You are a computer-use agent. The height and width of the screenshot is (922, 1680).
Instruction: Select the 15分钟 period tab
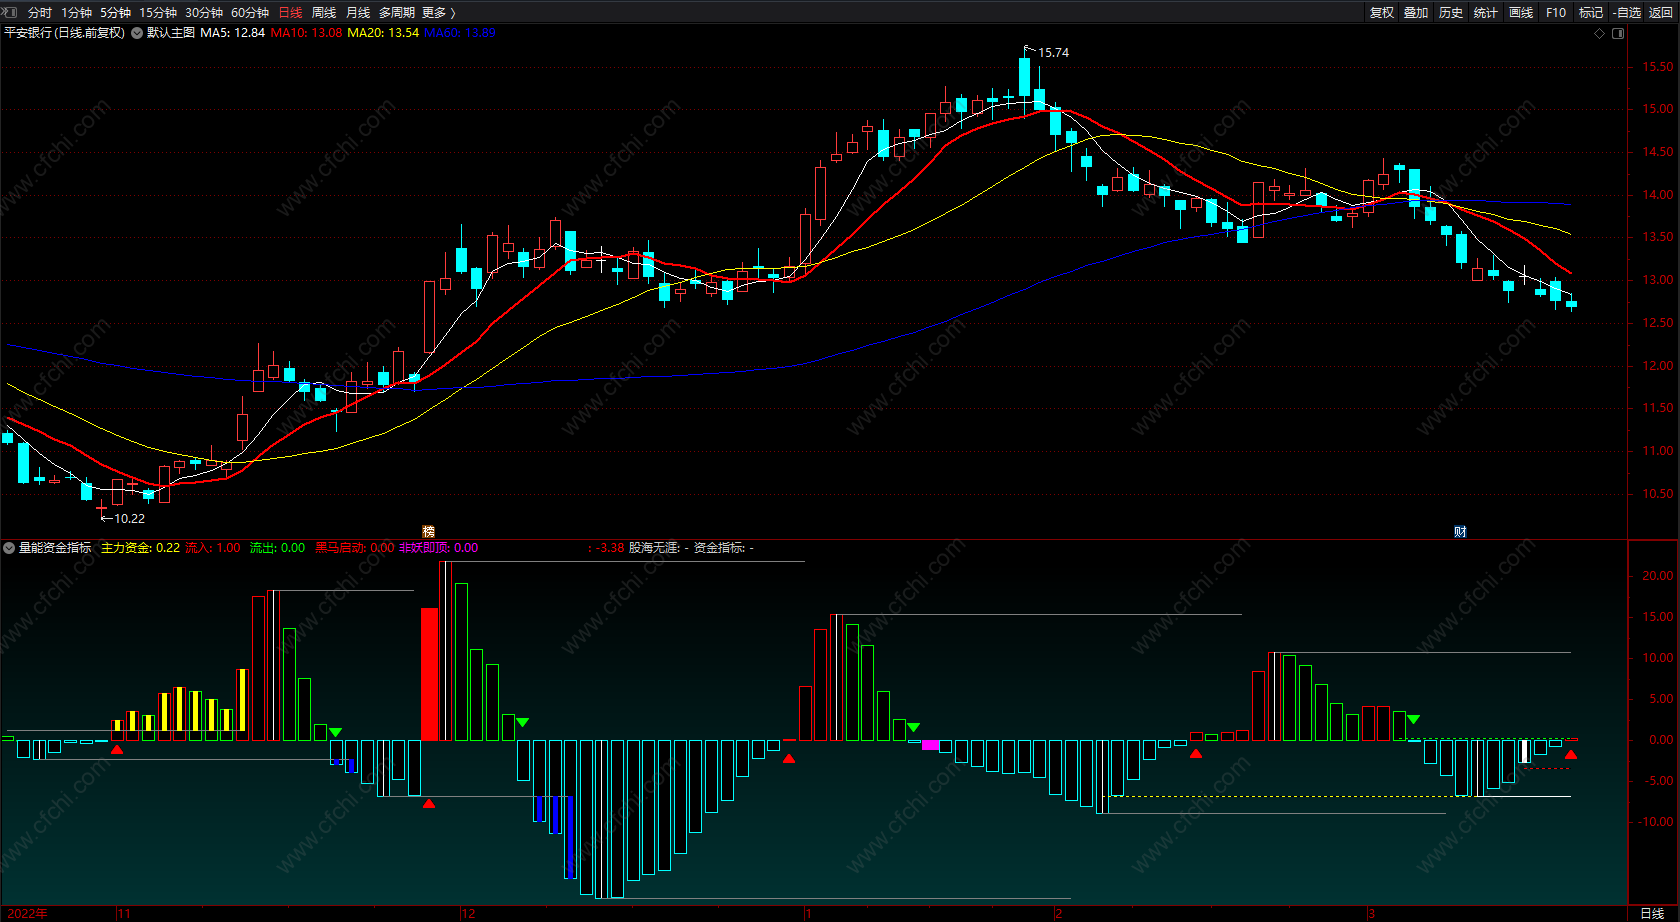(x=158, y=12)
